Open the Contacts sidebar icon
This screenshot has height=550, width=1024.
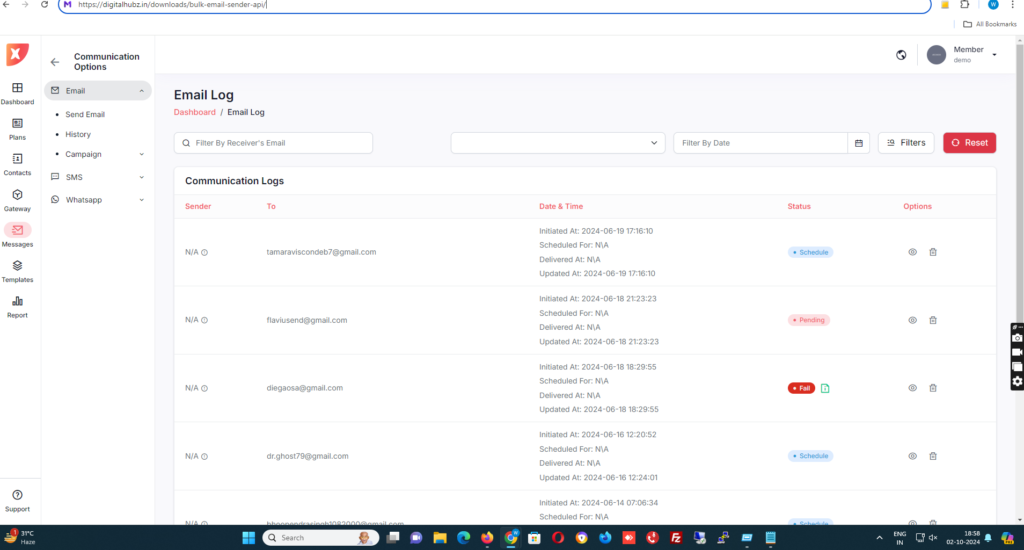point(17,159)
